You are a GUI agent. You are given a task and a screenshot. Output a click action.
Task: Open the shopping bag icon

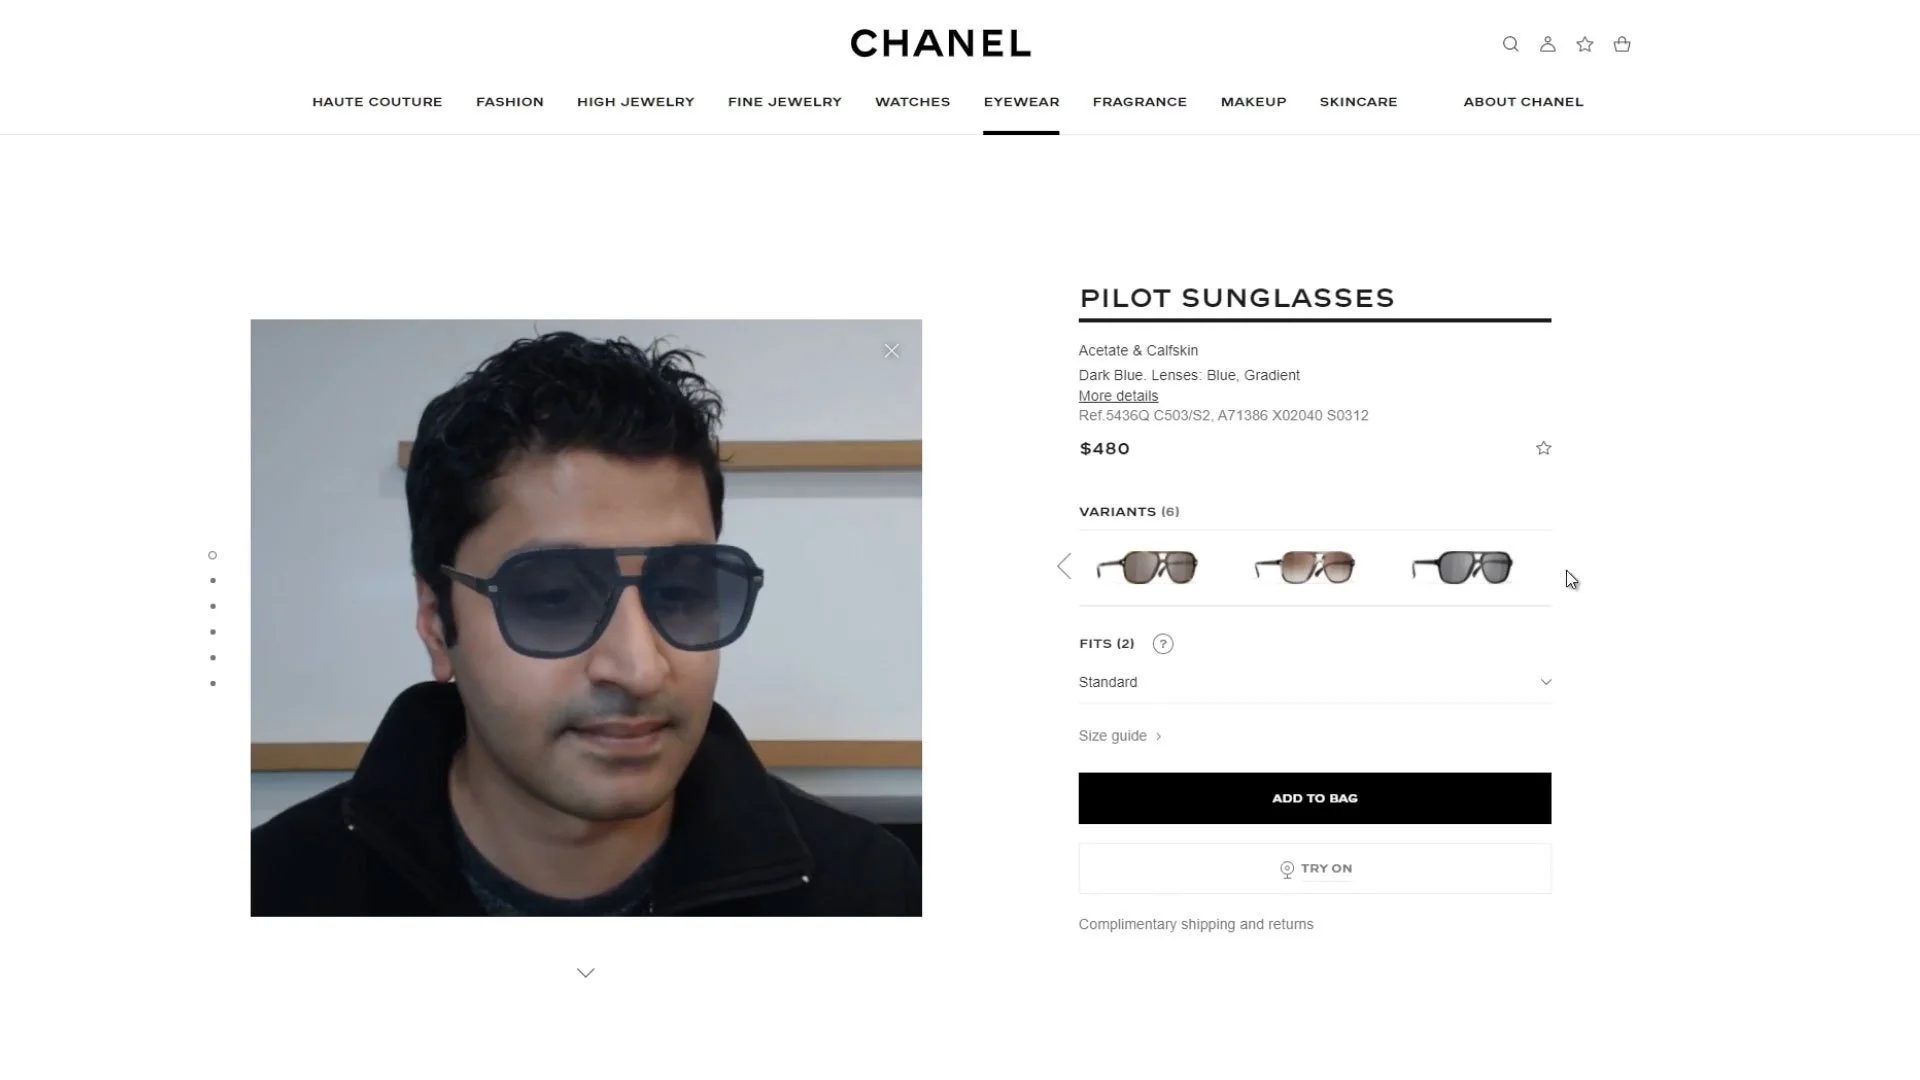tap(1622, 44)
